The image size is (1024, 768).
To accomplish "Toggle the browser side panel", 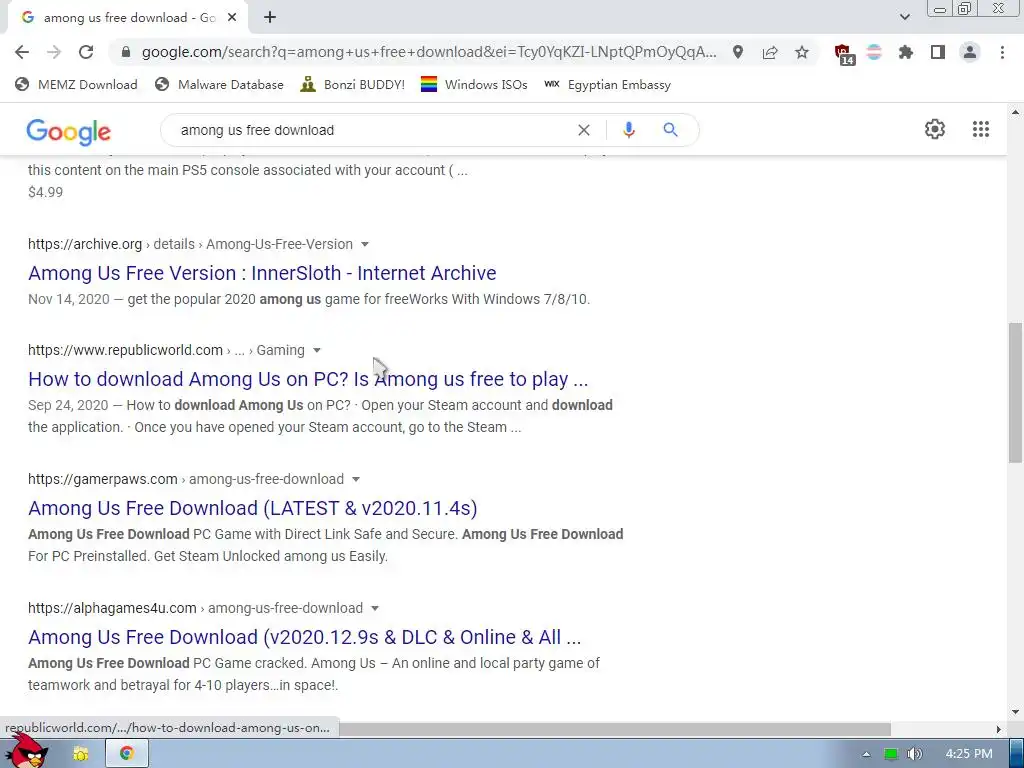I will point(938,52).
